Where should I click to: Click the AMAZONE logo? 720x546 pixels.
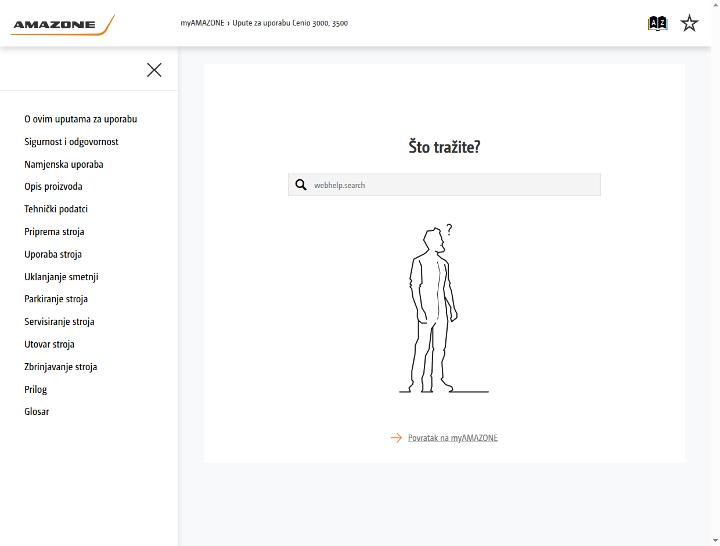tap(62, 24)
